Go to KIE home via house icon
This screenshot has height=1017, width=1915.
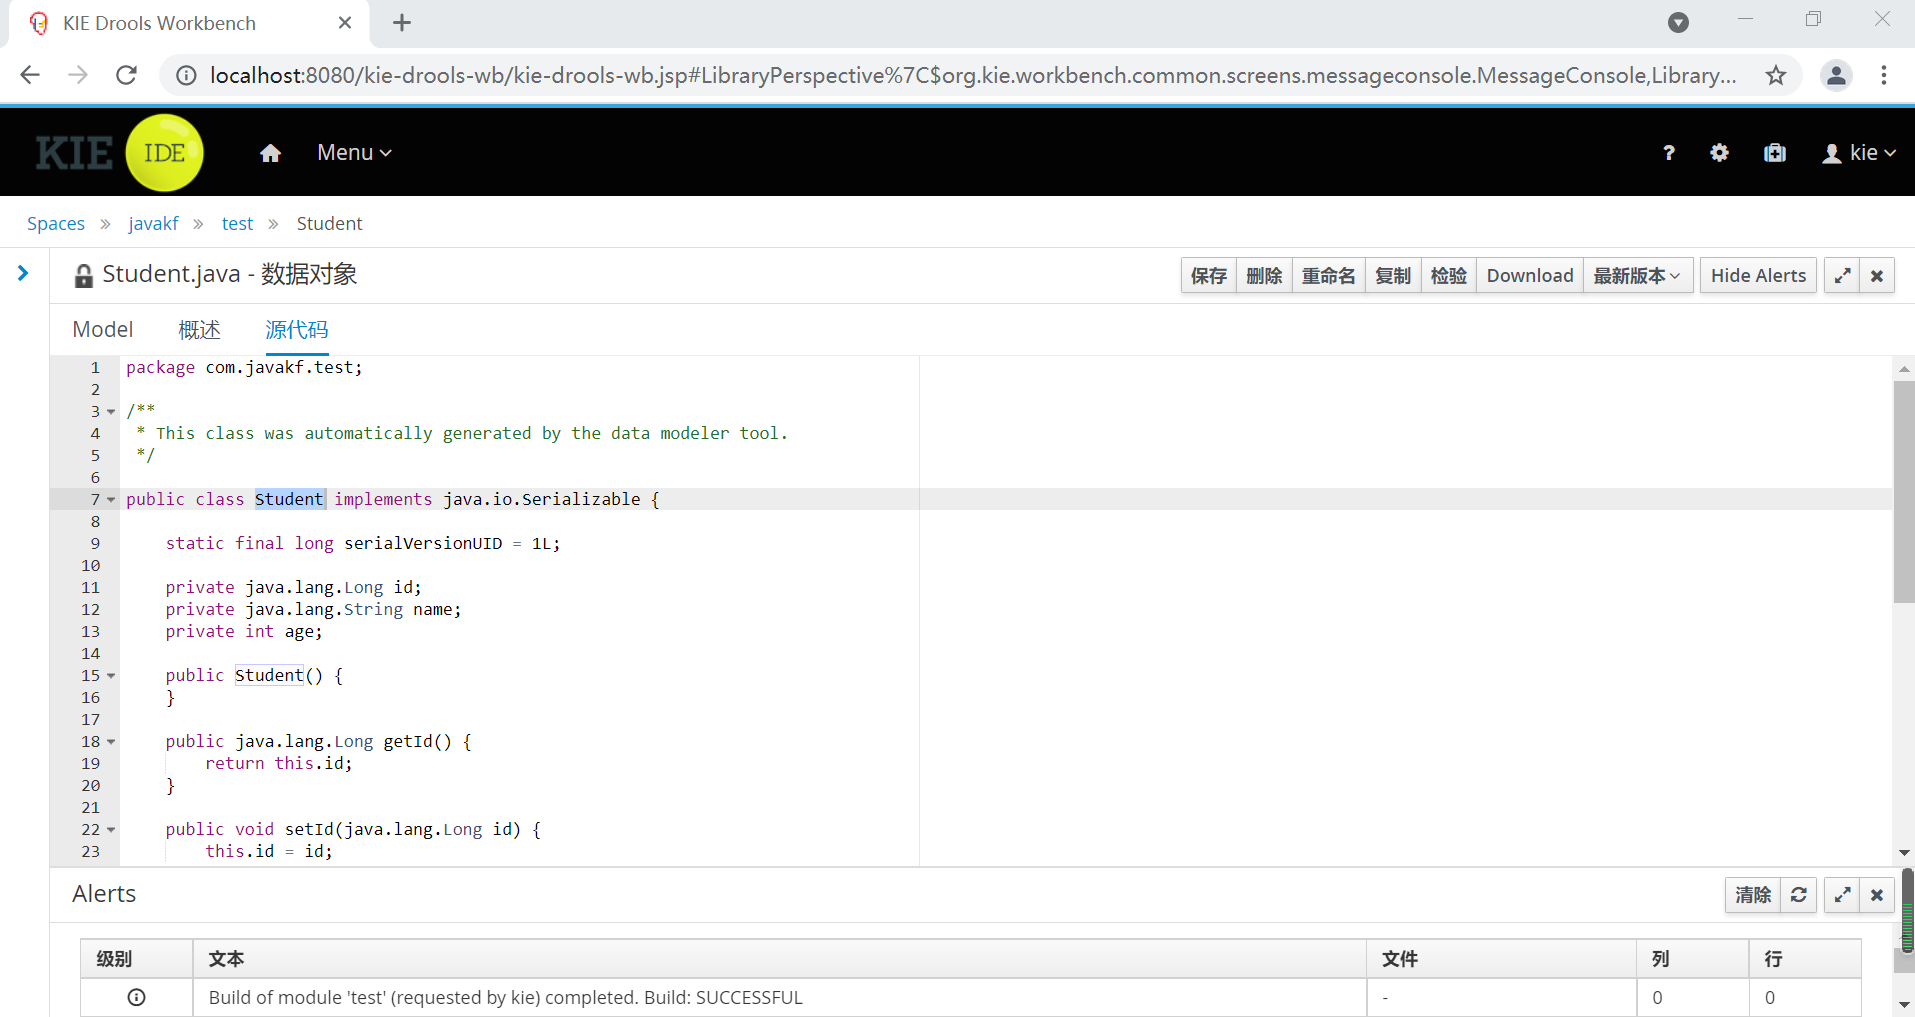(270, 153)
